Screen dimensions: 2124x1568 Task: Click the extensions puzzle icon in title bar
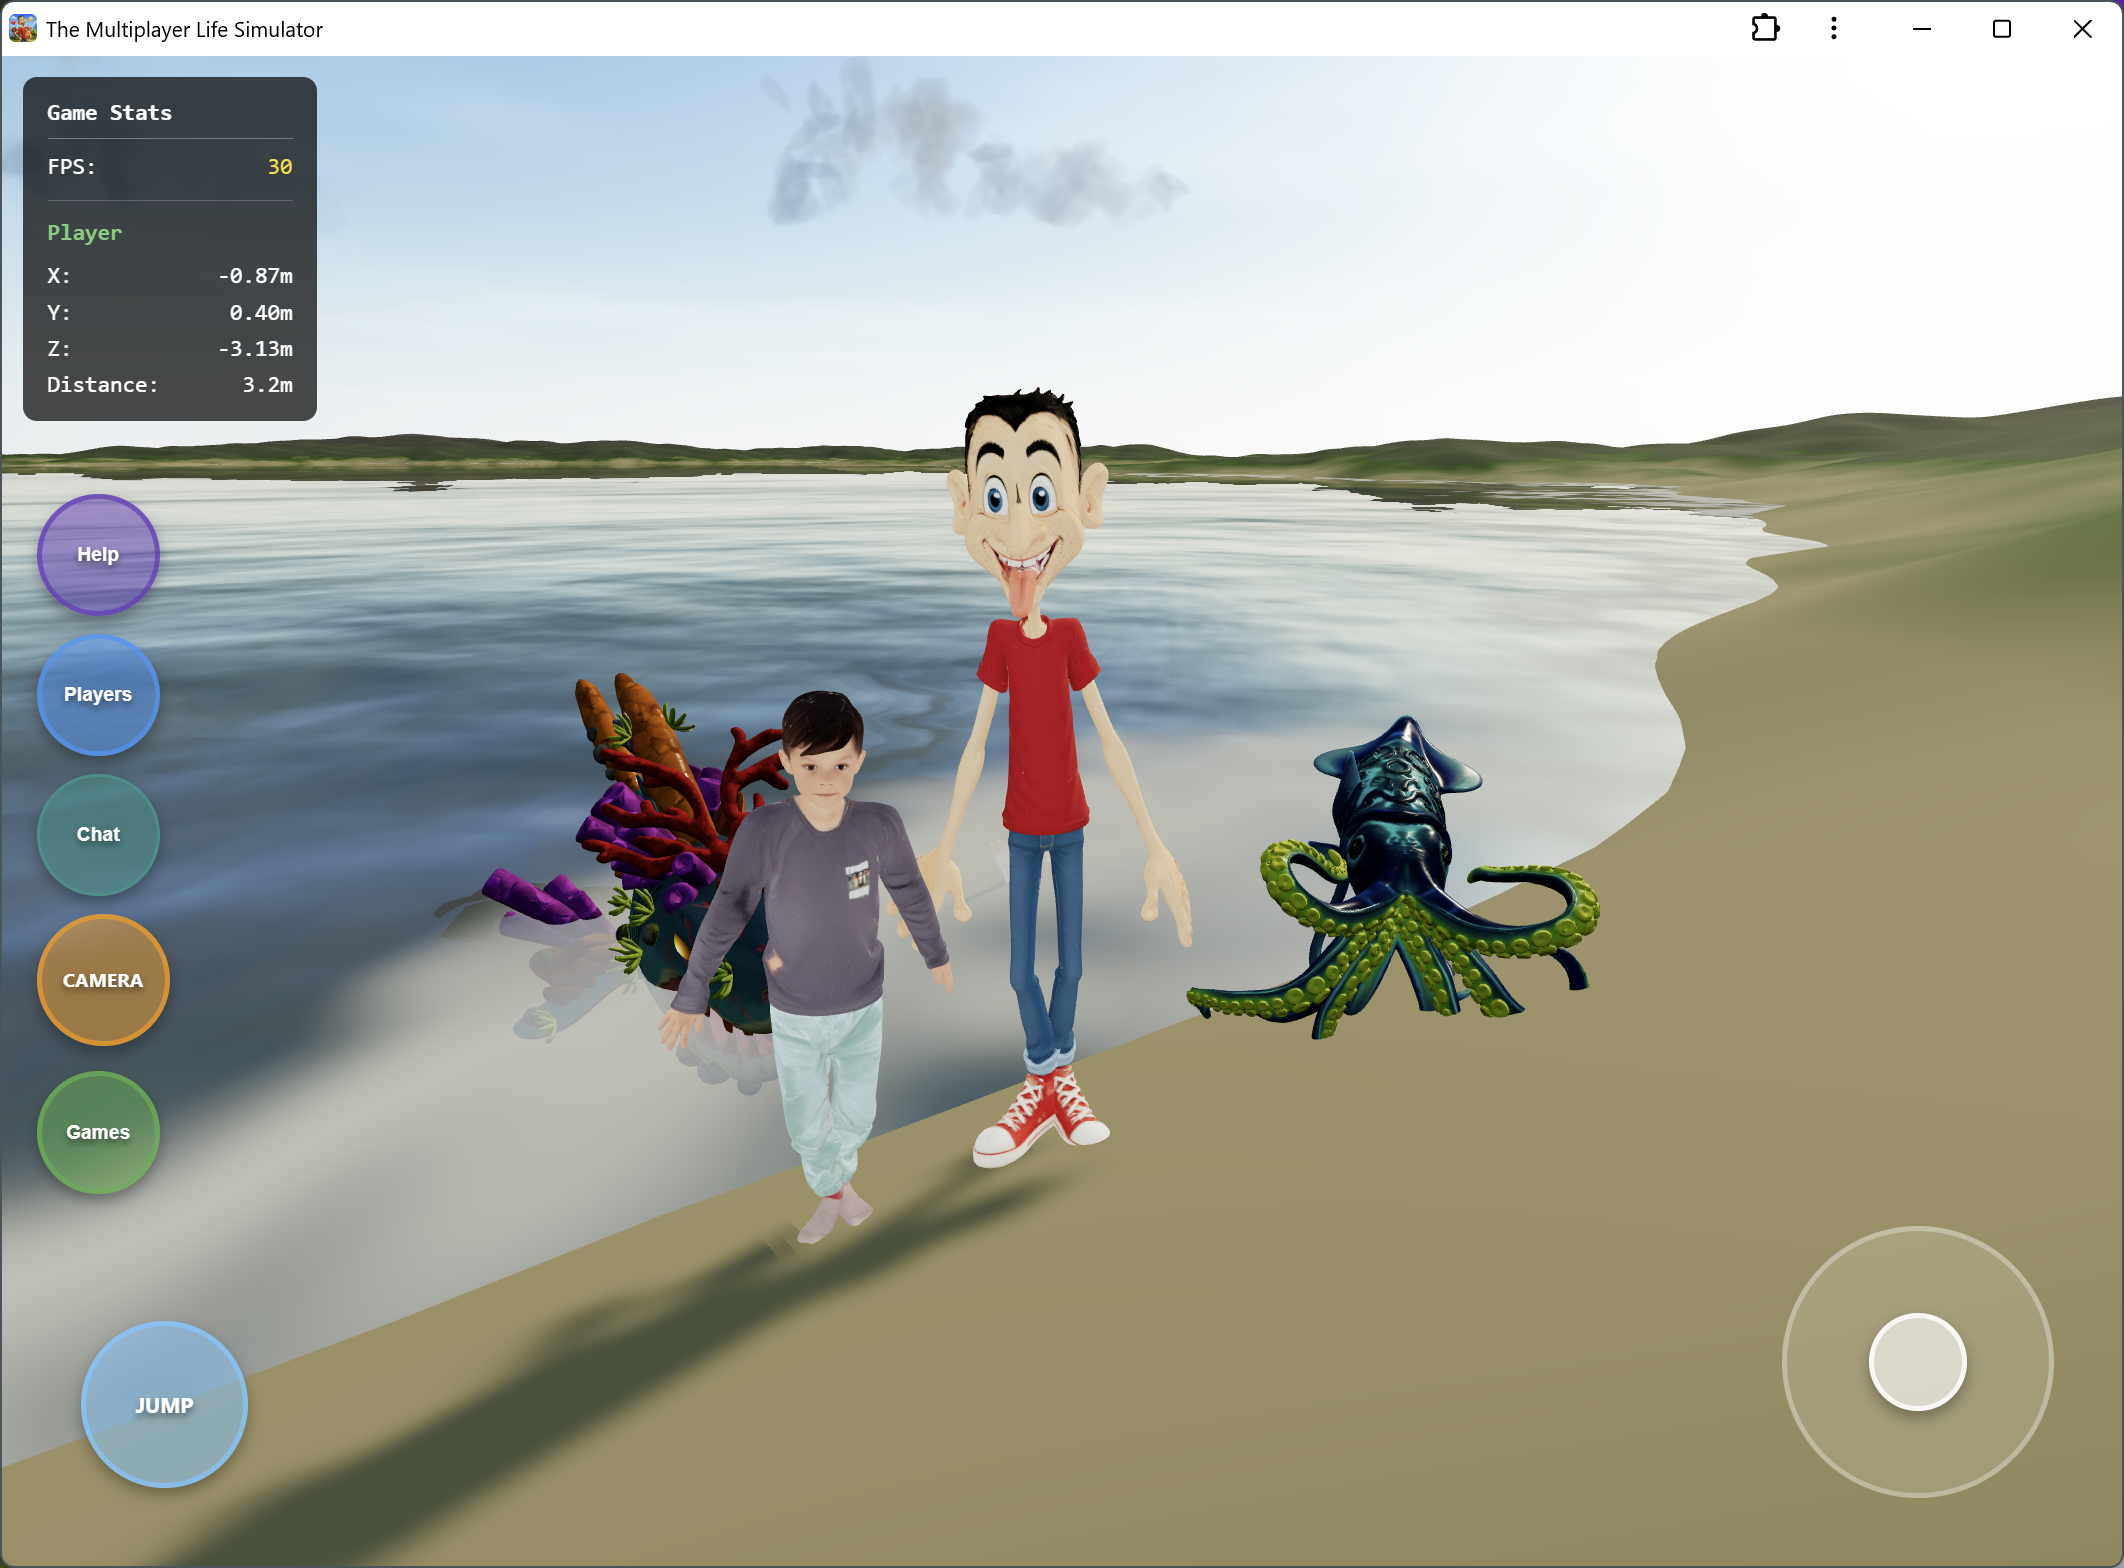pyautogui.click(x=1765, y=28)
